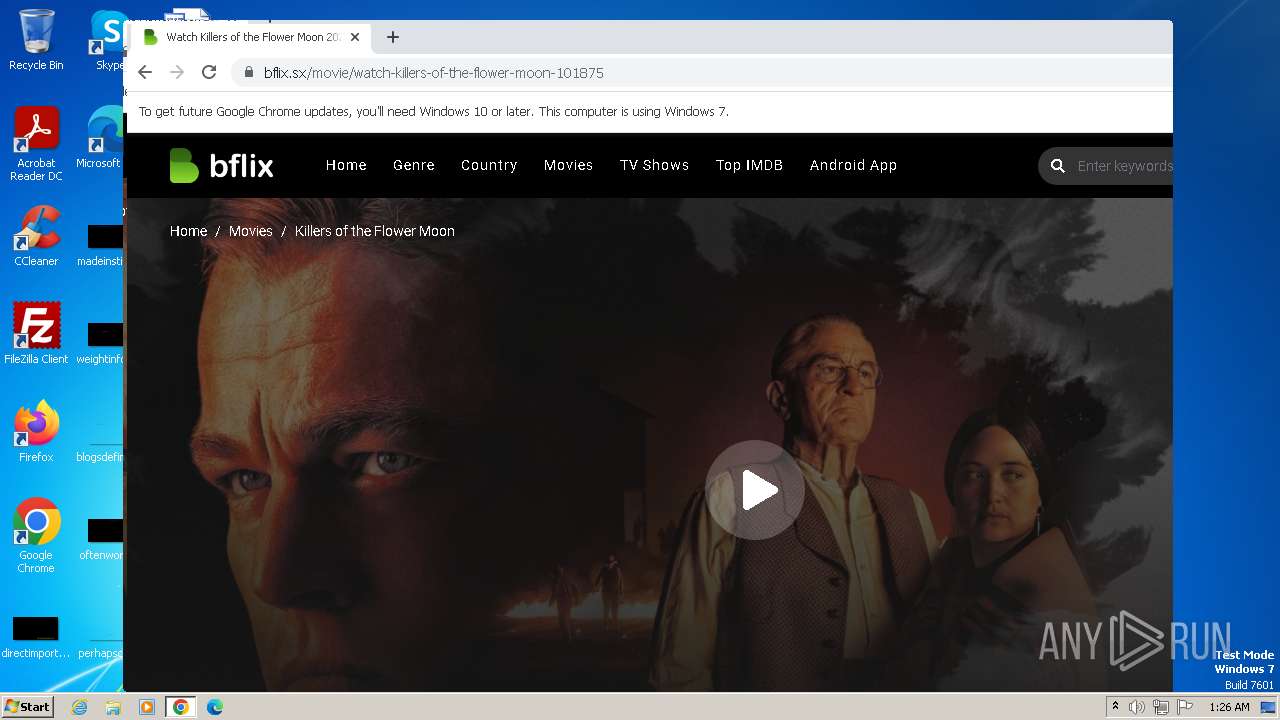Click the volume speaker tray icon
The image size is (1280, 720).
pos(1137,707)
